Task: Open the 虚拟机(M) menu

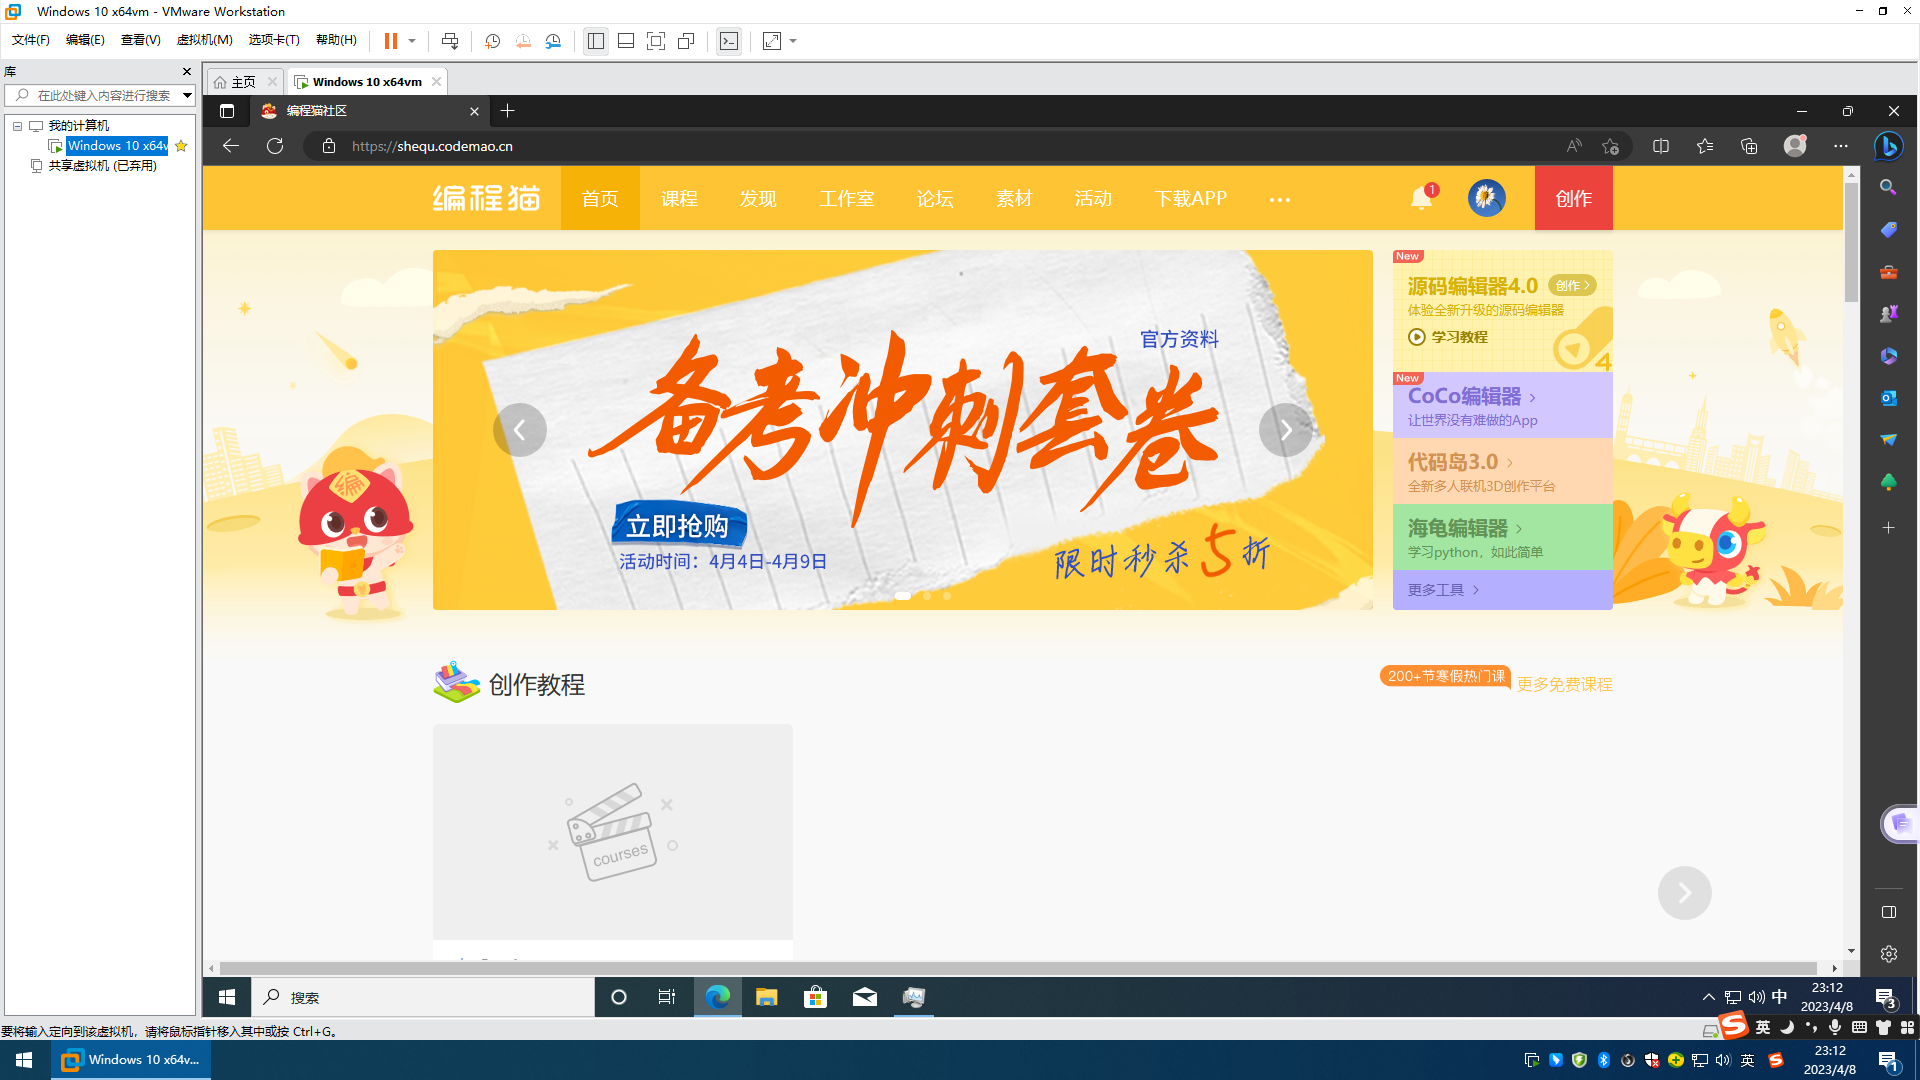Action: point(204,40)
